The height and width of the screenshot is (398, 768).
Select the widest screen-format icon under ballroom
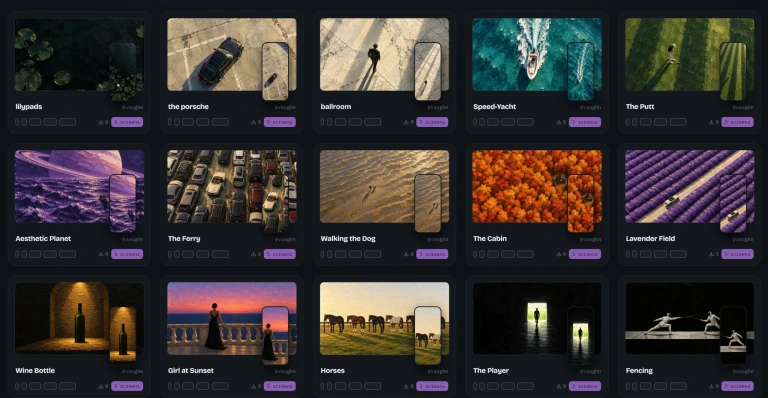[x=373, y=122]
